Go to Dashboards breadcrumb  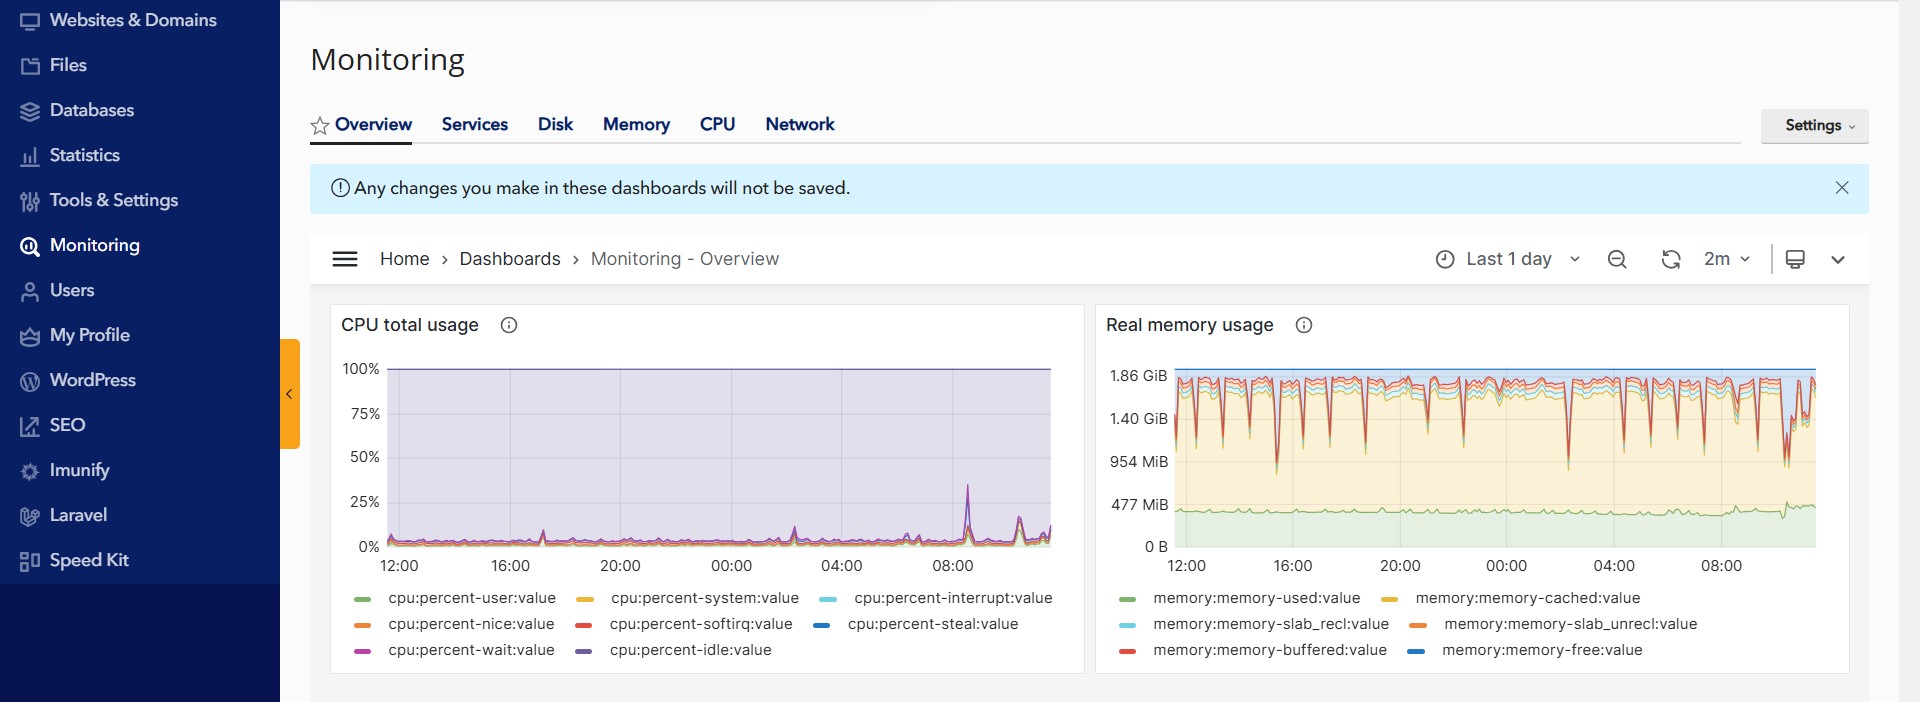(510, 259)
